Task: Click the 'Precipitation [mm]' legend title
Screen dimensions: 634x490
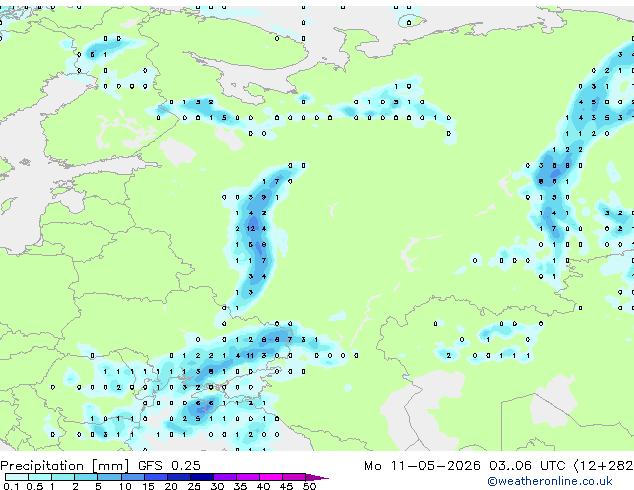Action: 64,466
